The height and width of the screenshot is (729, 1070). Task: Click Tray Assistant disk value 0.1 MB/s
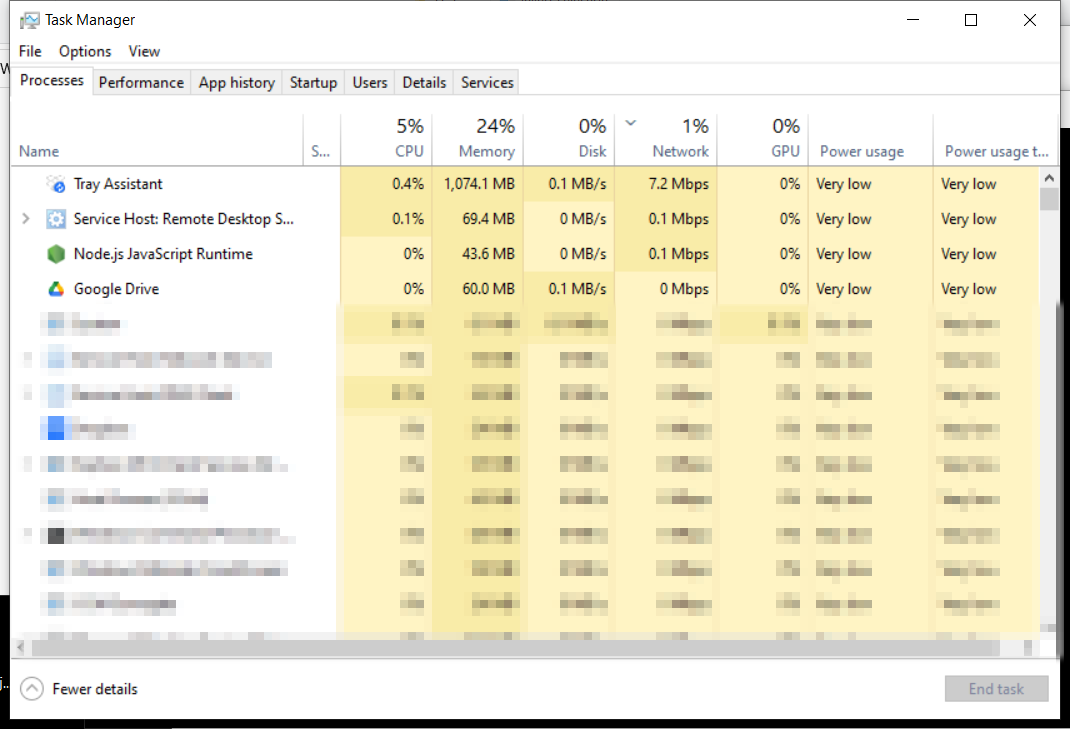click(577, 184)
